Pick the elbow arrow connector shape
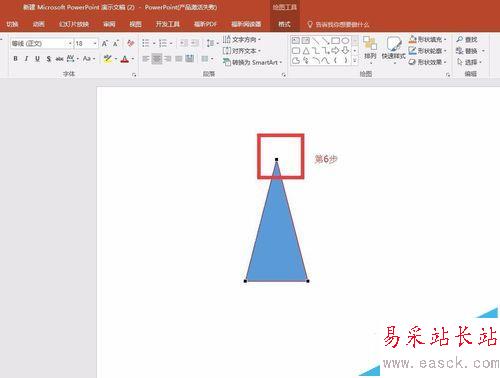Image resolution: width=500 pixels, height=378 pixels. (x=326, y=51)
